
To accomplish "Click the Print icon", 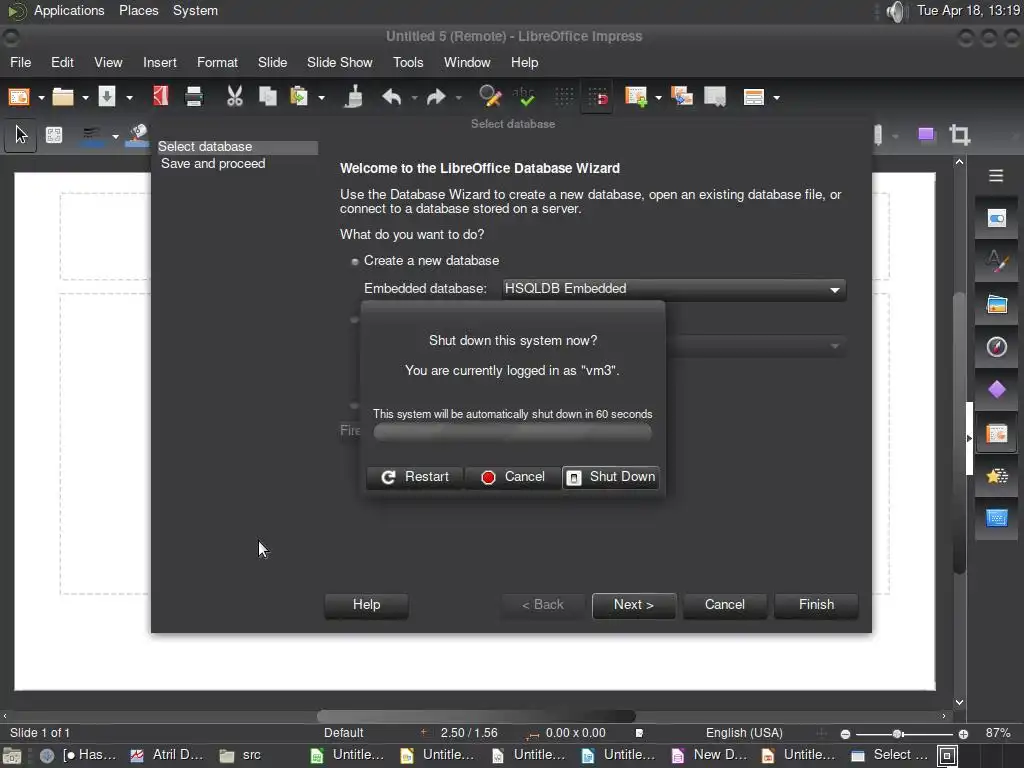I will coord(194,97).
